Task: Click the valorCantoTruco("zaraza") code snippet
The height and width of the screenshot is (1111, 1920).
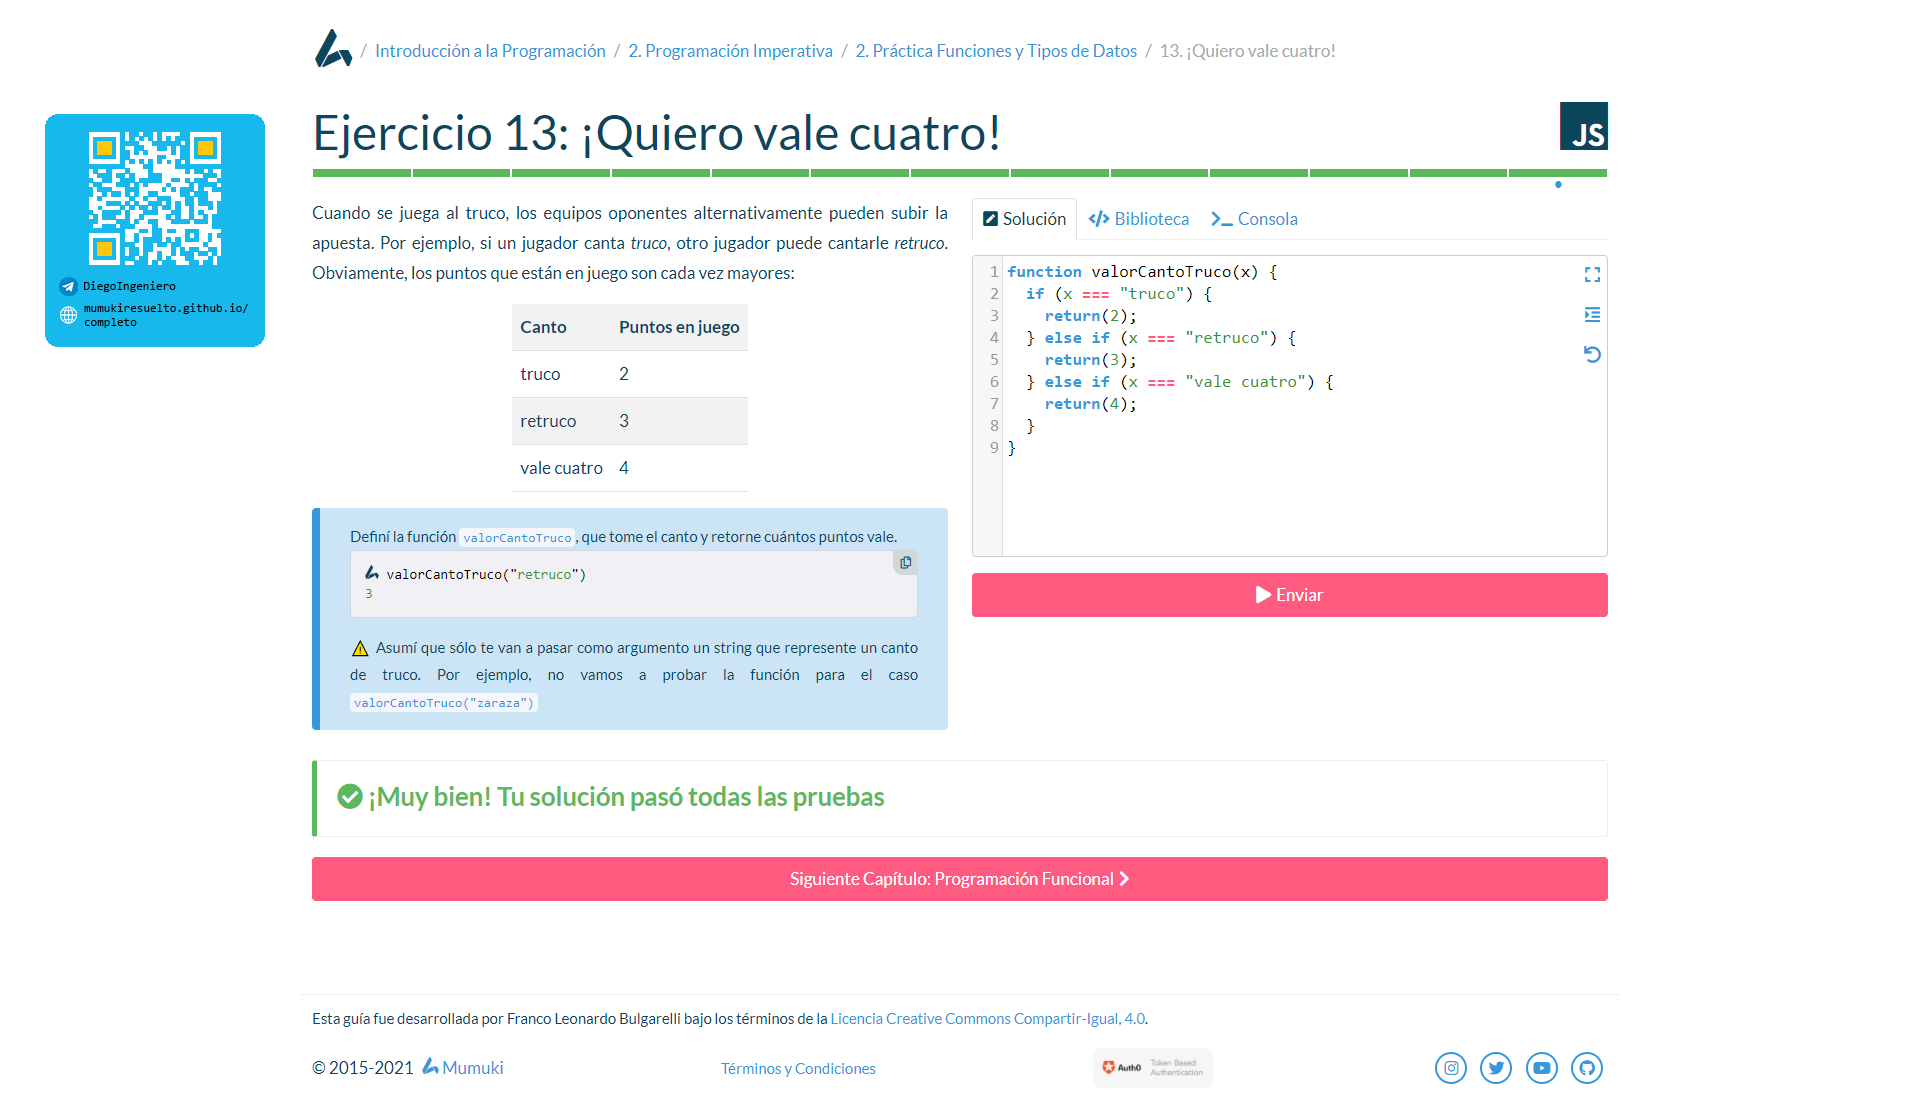Action: point(443,703)
